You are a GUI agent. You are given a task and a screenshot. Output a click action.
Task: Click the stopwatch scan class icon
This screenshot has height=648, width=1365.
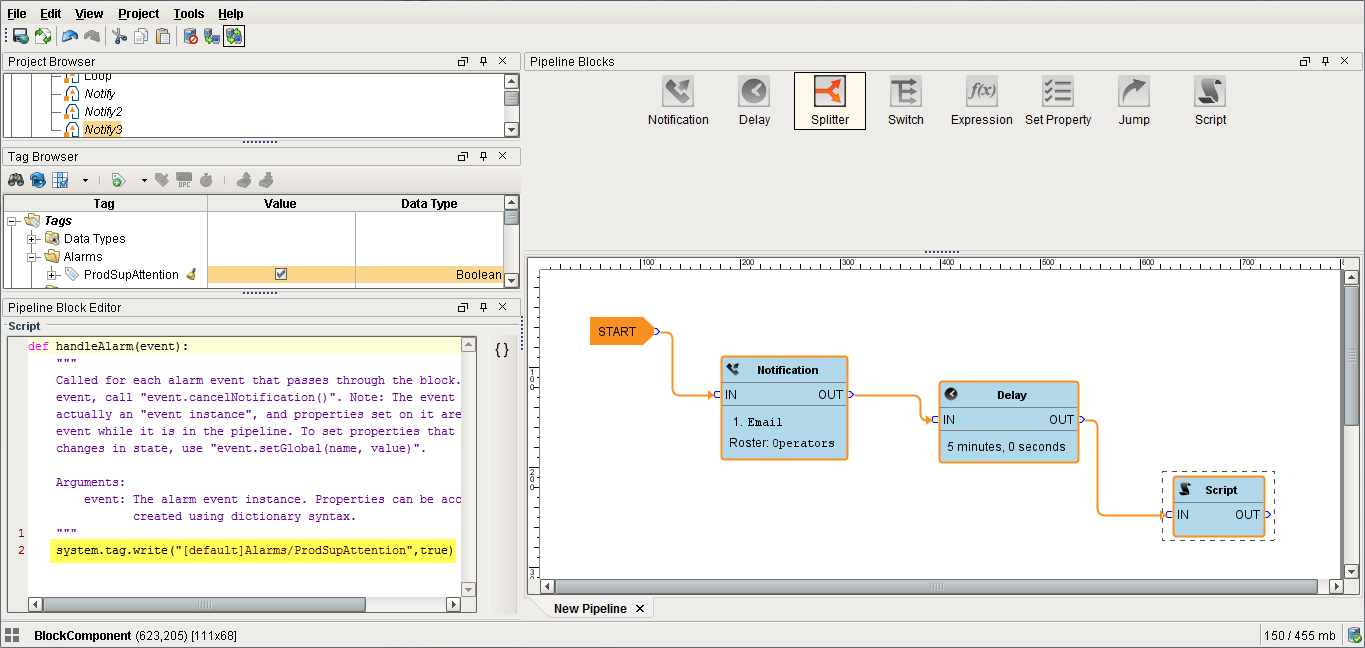pyautogui.click(x=206, y=180)
